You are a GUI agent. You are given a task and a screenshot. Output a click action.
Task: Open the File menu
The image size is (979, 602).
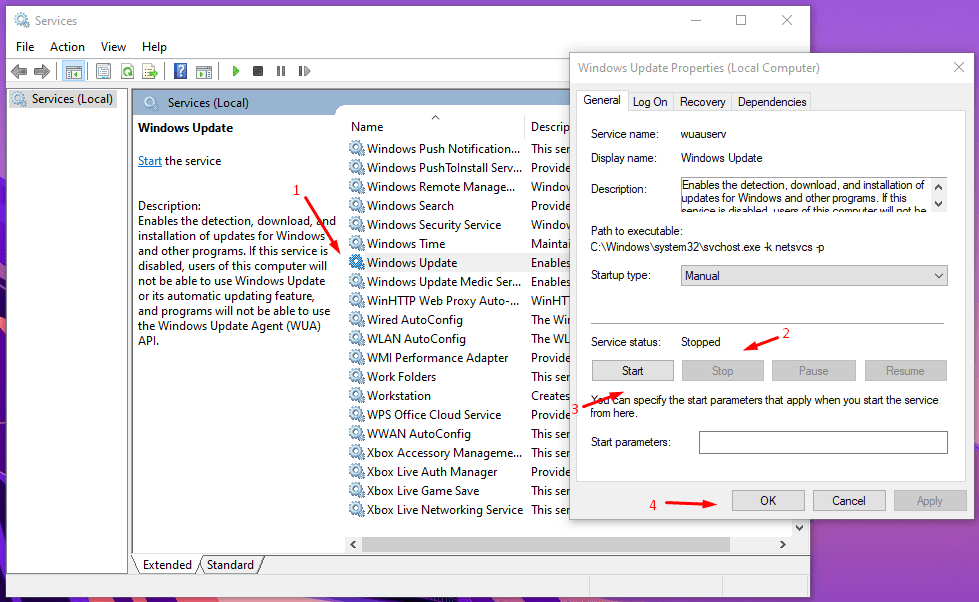25,47
